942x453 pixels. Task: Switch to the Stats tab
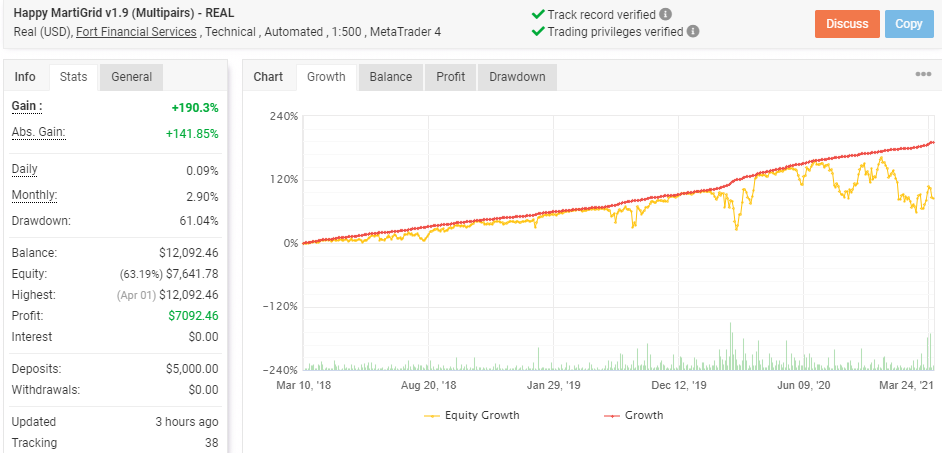tap(73, 77)
